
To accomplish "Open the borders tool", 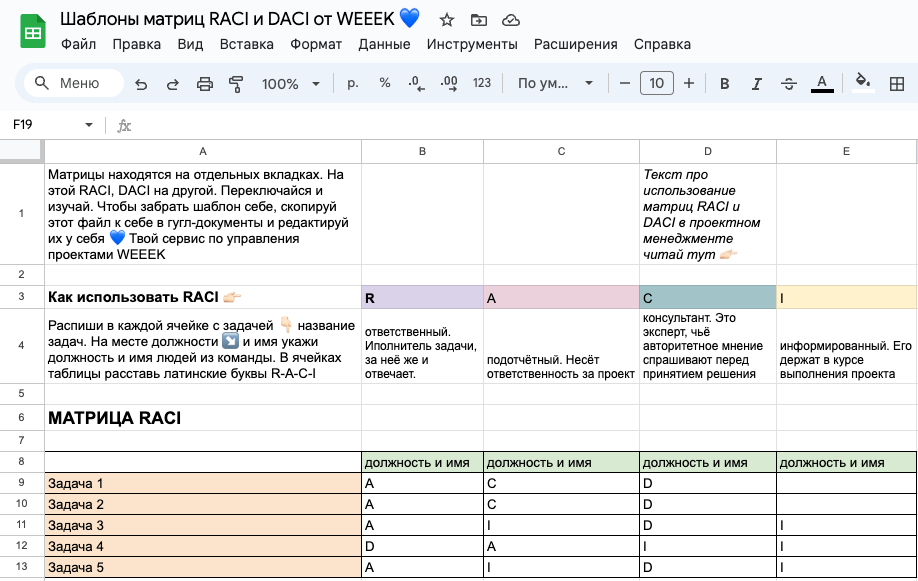I will [896, 84].
